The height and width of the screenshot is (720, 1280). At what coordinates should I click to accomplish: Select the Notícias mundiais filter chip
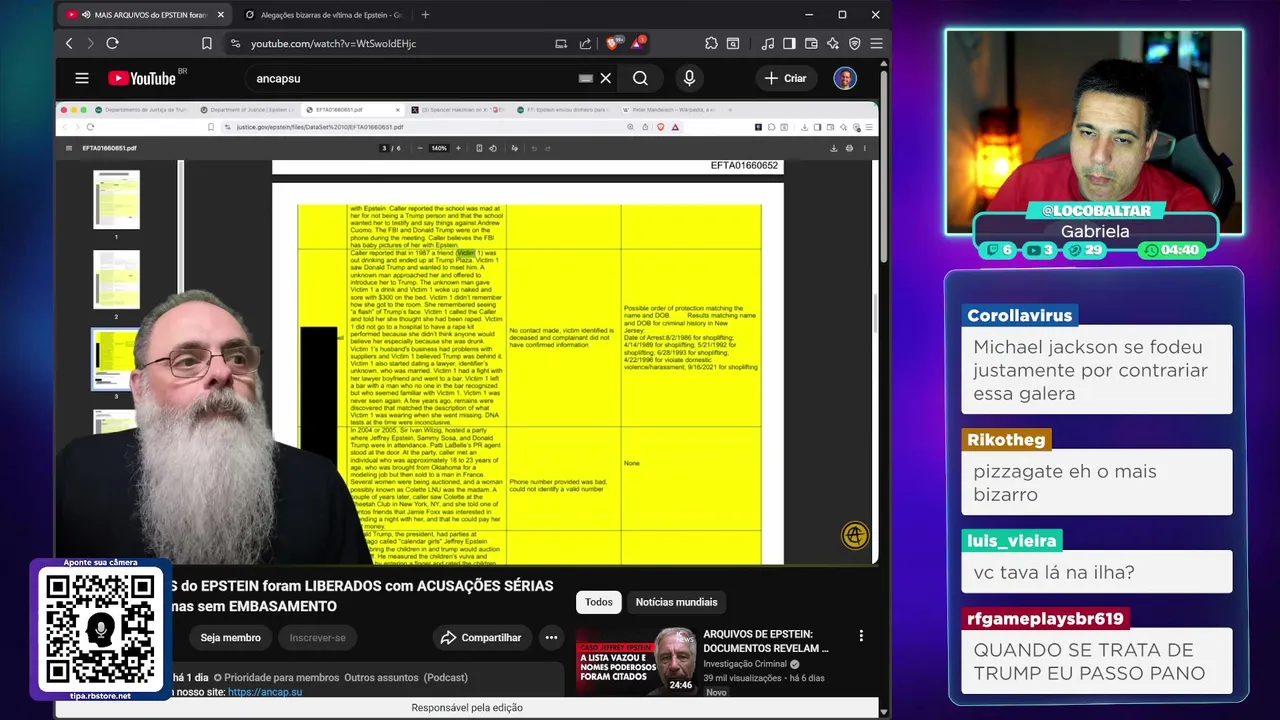pyautogui.click(x=677, y=602)
